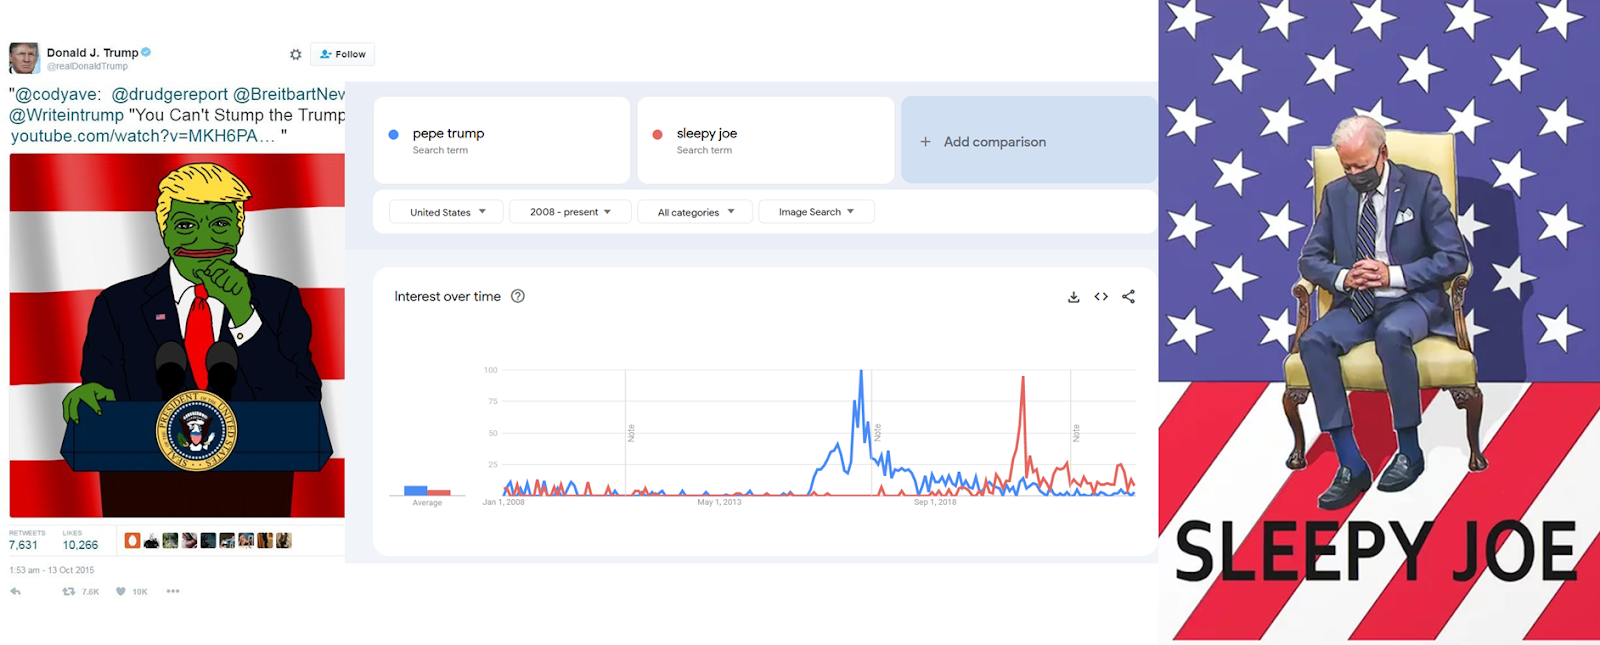This screenshot has height=645, width=1600.
Task: Click the red dot for sleepy joe
Action: (657, 134)
